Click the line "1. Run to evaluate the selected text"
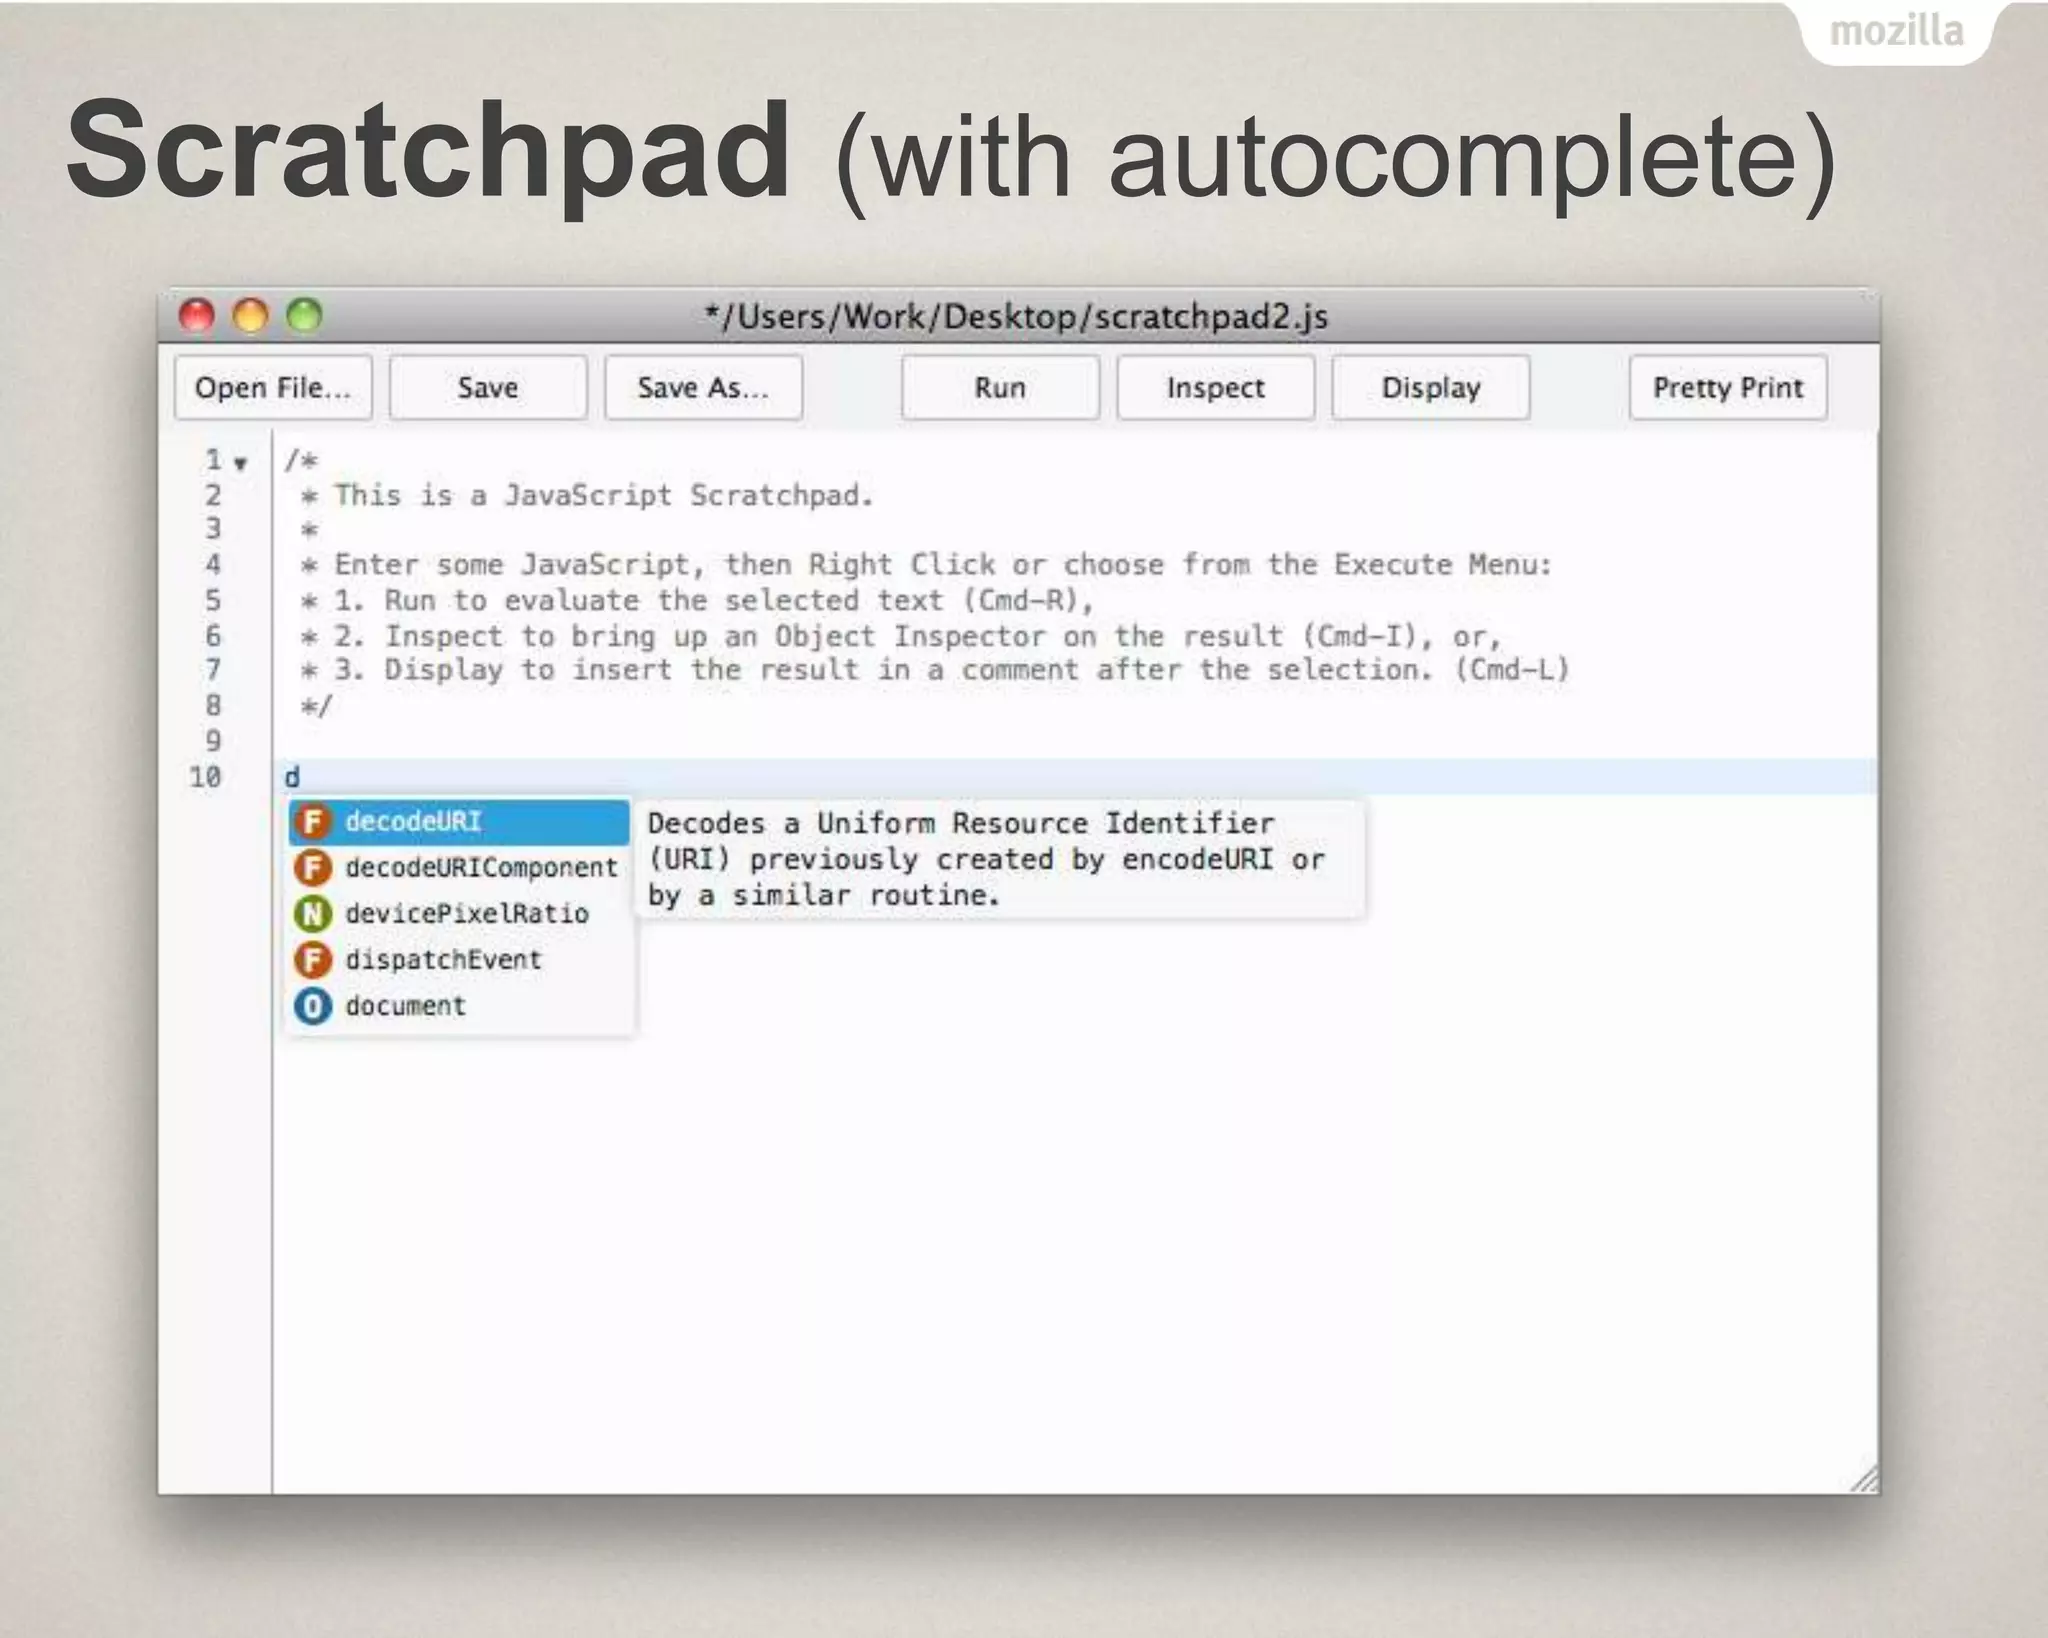The width and height of the screenshot is (2048, 1638). (x=697, y=601)
